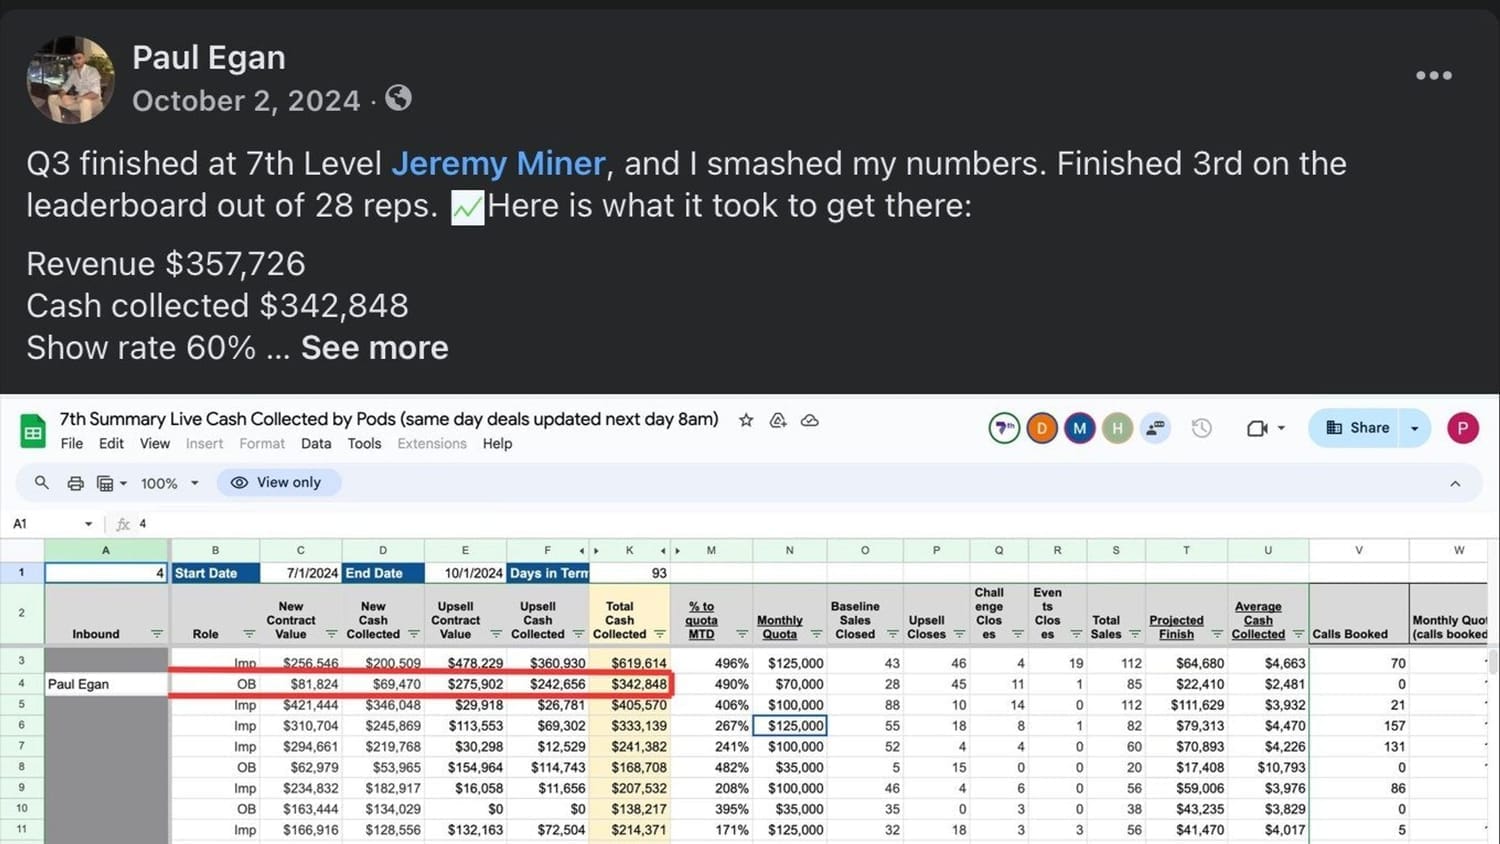Expand the Share button dropdown arrow

click(1414, 428)
